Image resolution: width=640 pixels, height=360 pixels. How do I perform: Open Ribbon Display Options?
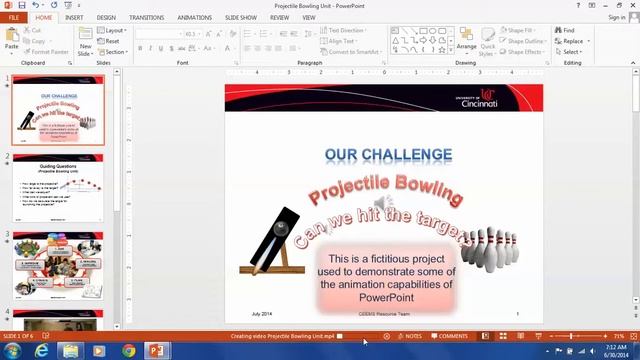coord(592,5)
